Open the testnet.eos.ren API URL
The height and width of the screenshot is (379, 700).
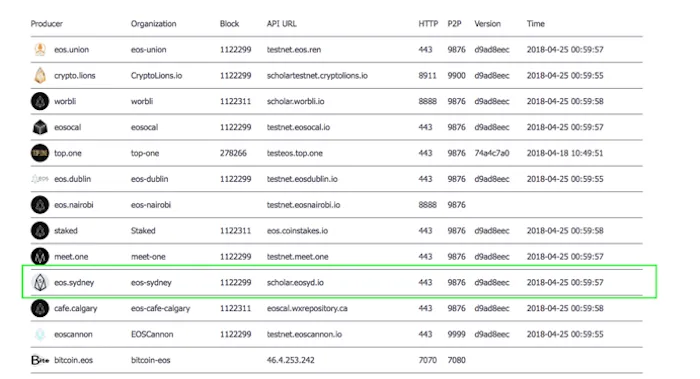294,50
